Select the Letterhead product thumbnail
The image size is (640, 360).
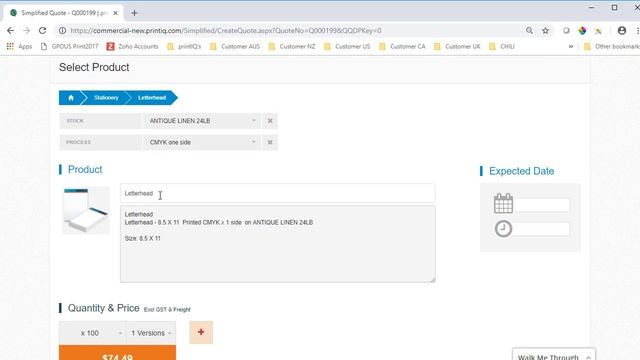point(86,210)
